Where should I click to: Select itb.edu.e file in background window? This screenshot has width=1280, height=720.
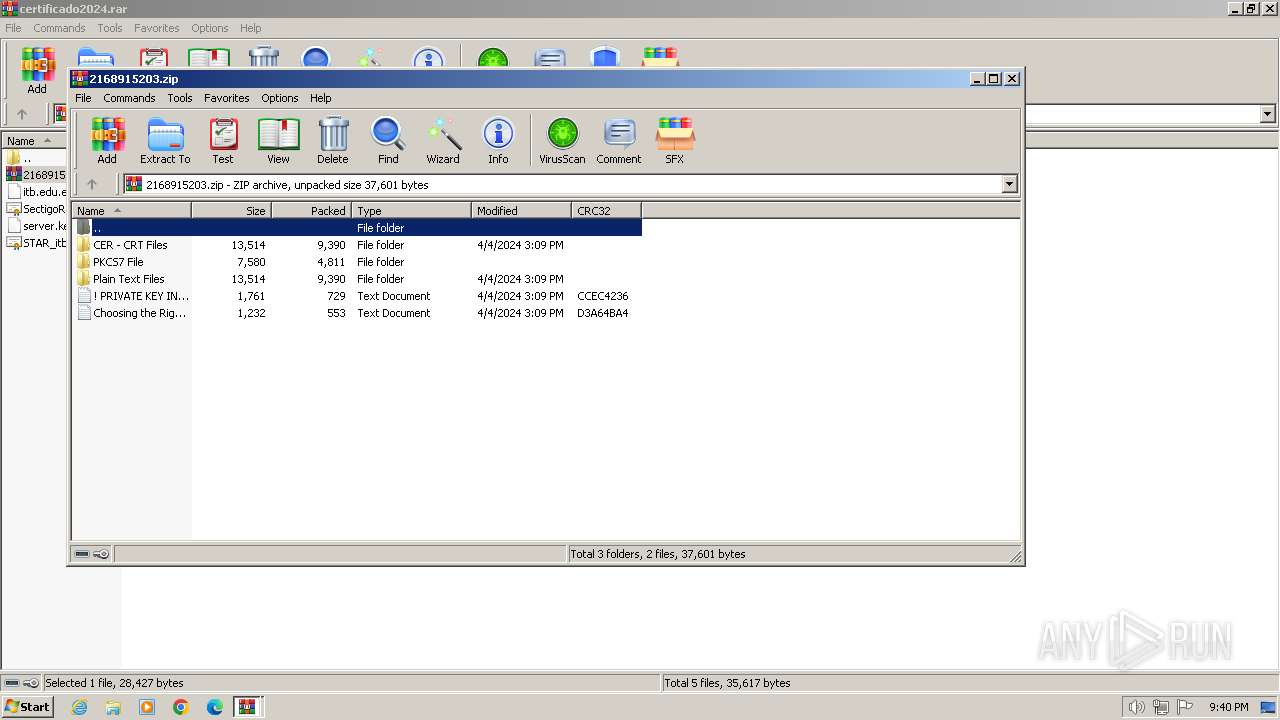pos(36,192)
